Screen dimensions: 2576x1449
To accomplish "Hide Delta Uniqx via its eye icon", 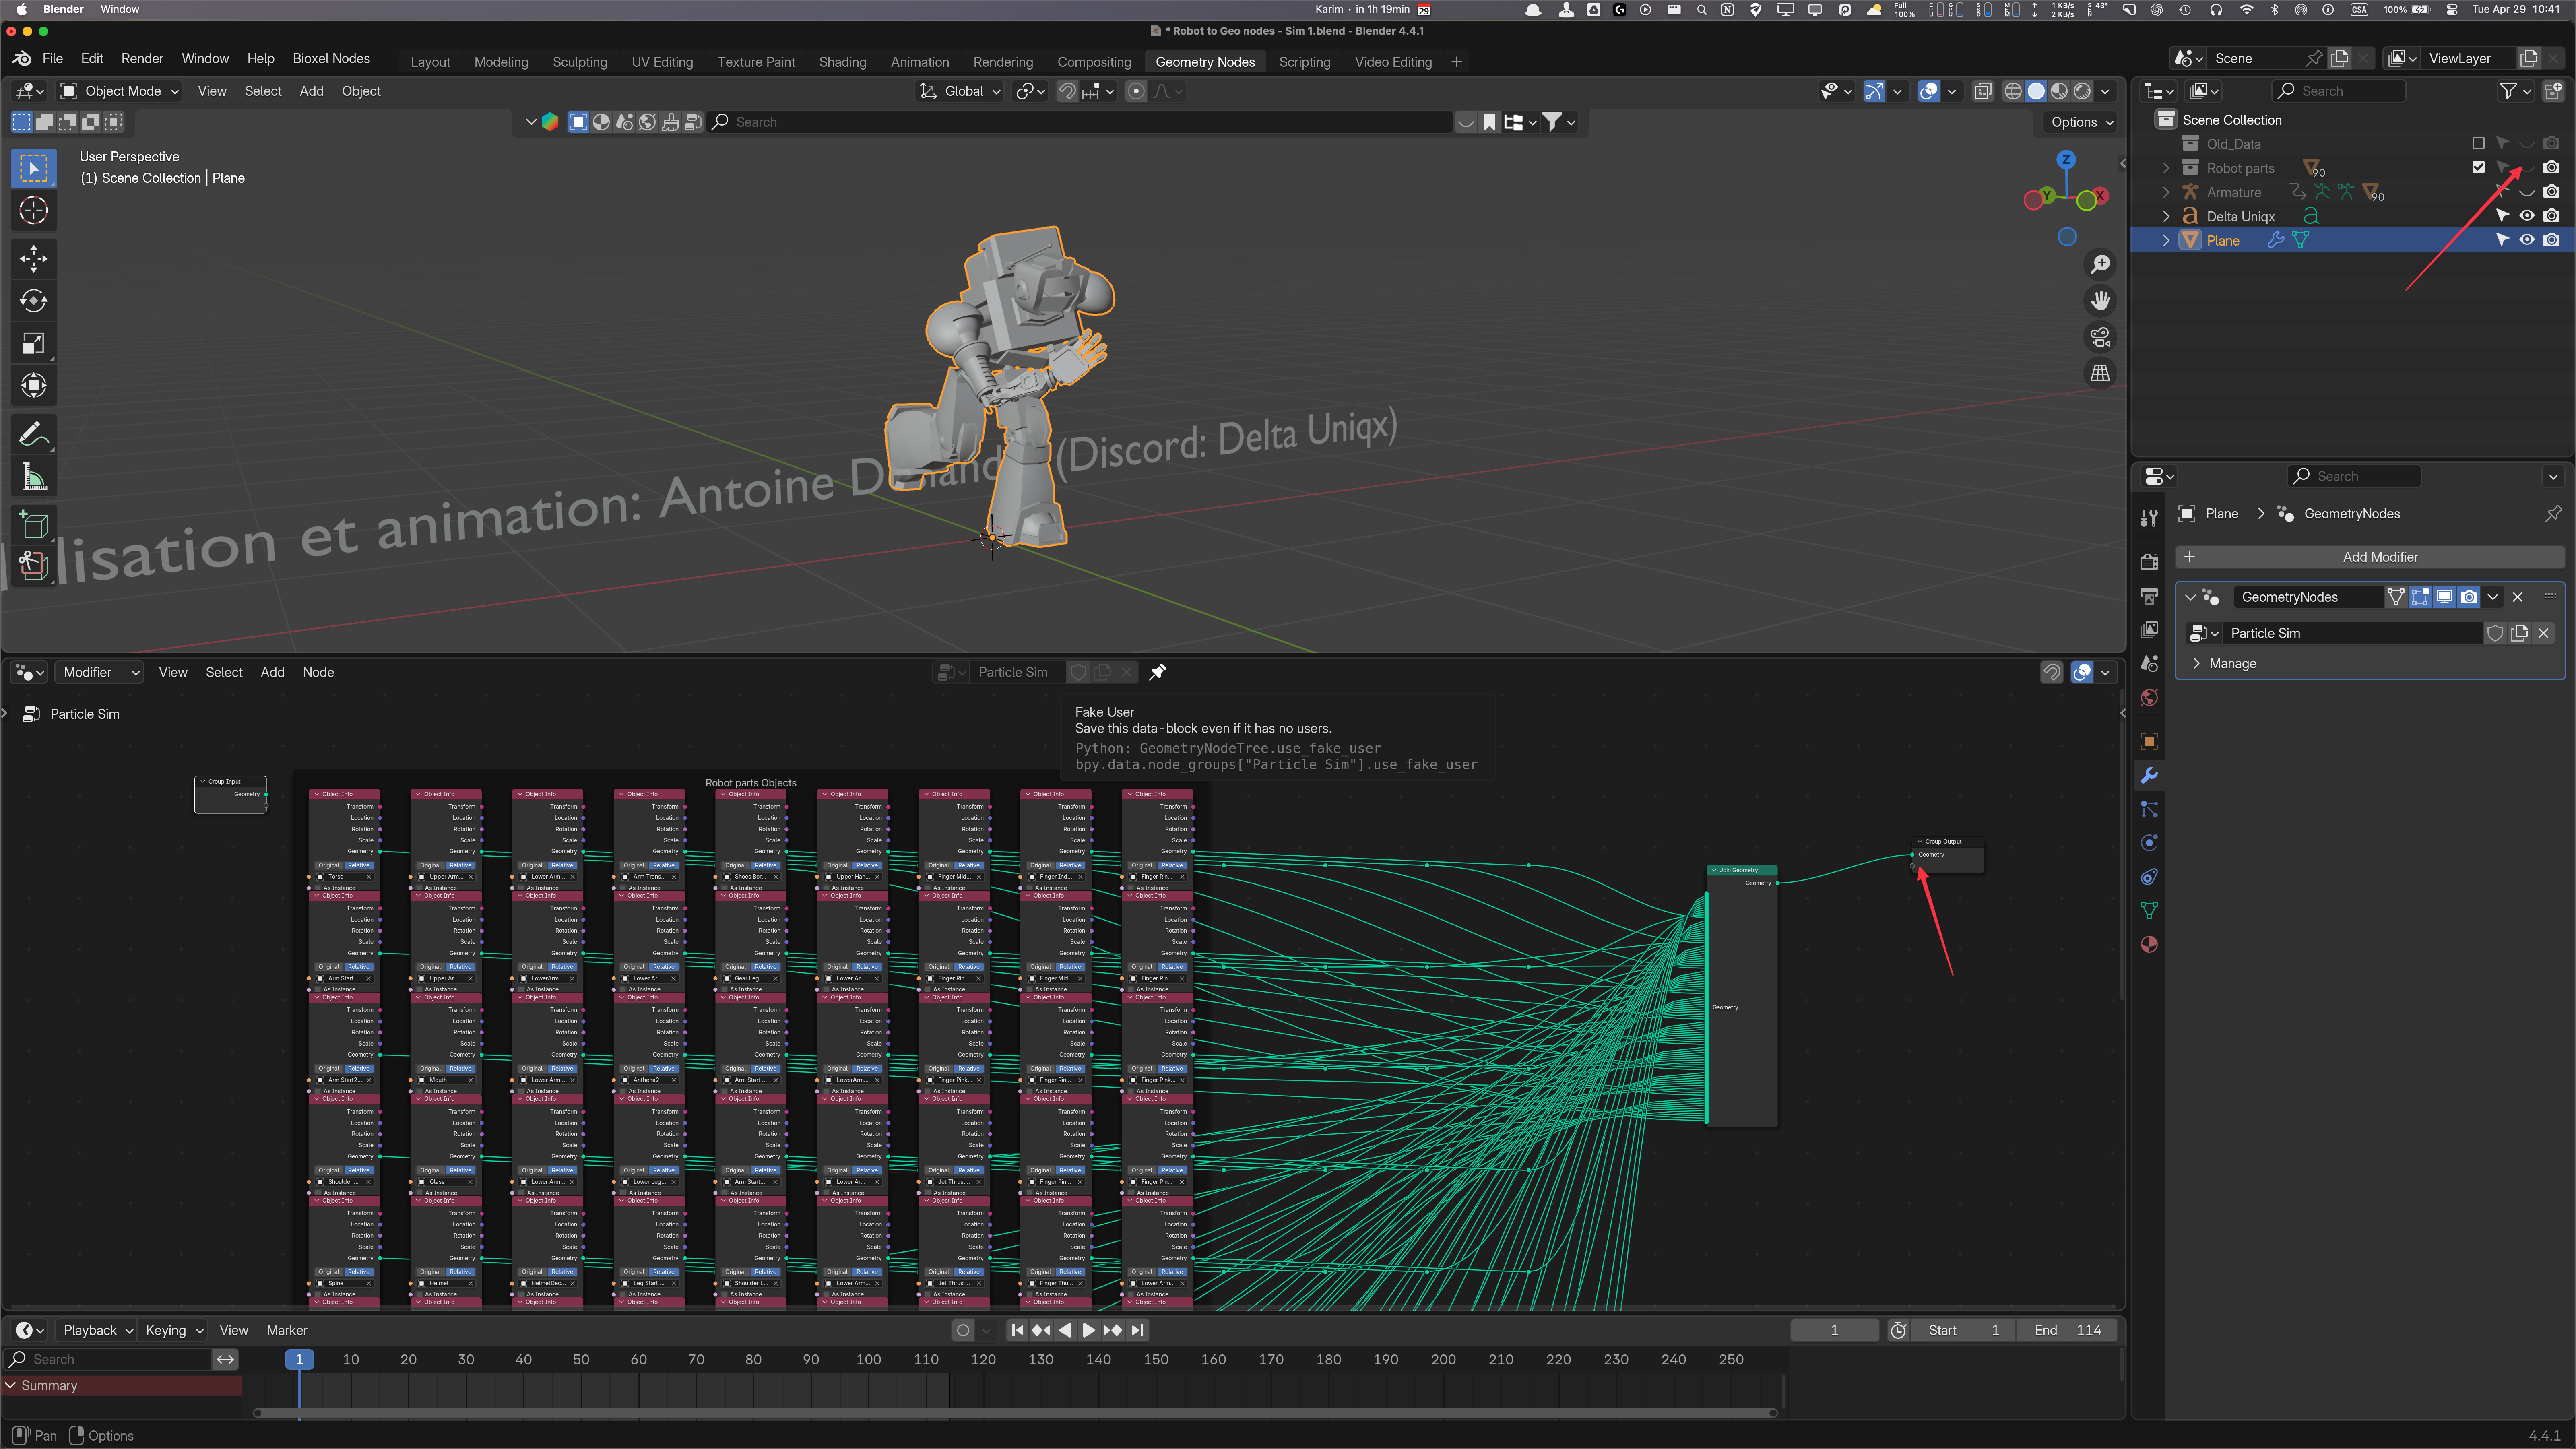I will tap(2527, 216).
